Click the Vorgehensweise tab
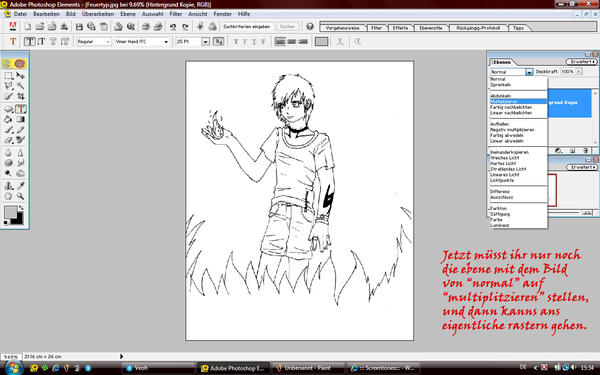Viewport: 600px width, 375px height. pyautogui.click(x=342, y=28)
